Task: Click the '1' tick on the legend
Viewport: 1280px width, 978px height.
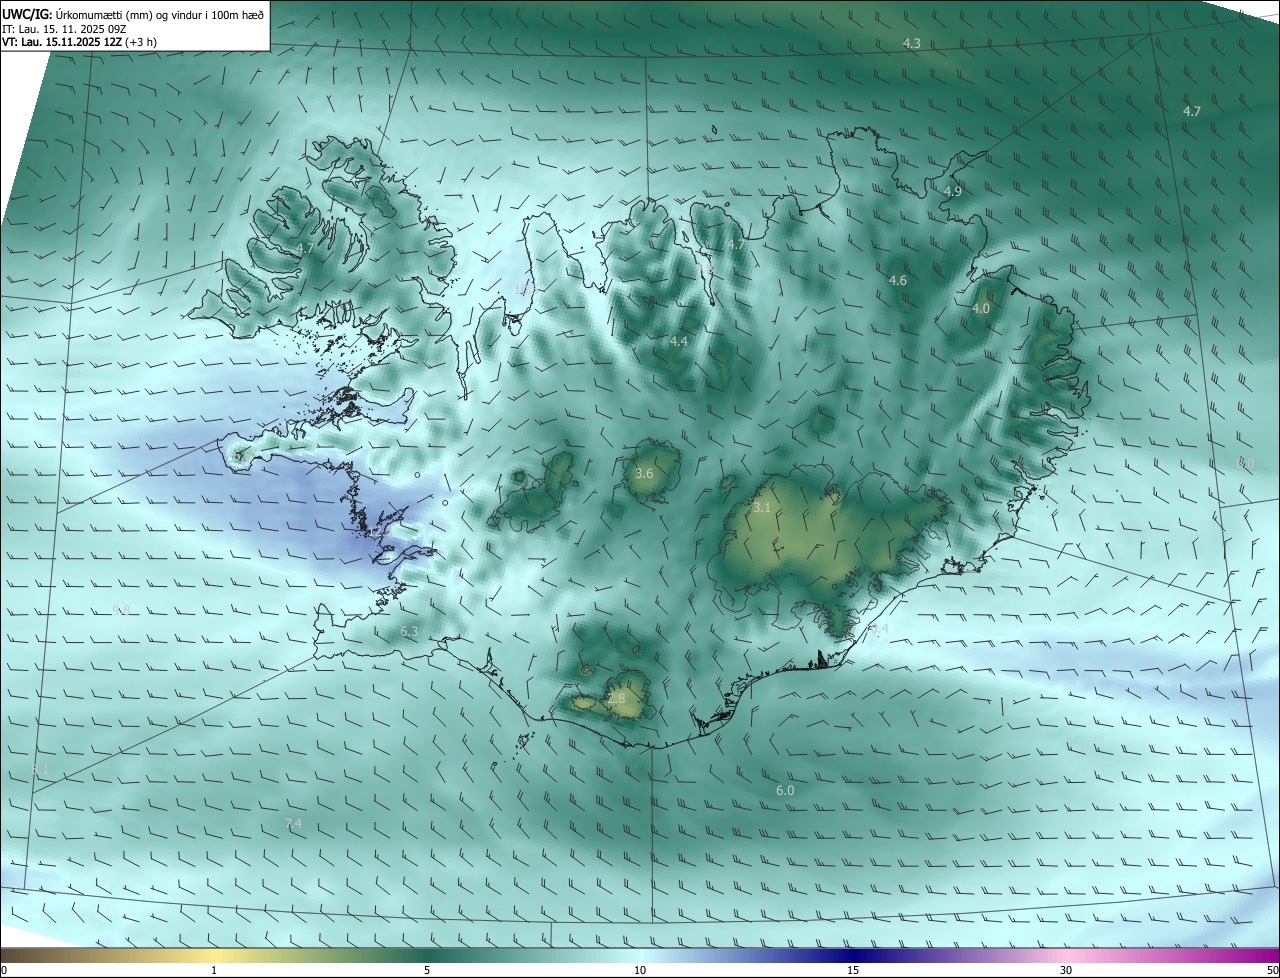Action: 214,971
